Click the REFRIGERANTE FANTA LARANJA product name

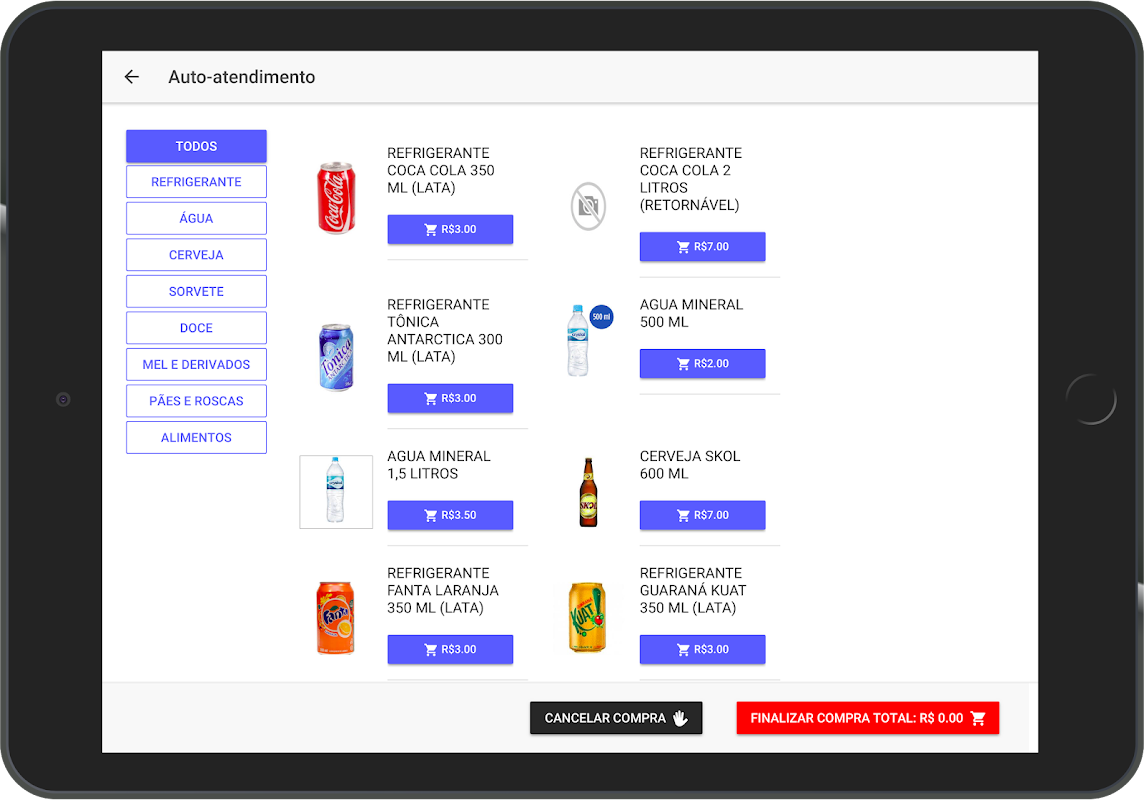pos(443,590)
